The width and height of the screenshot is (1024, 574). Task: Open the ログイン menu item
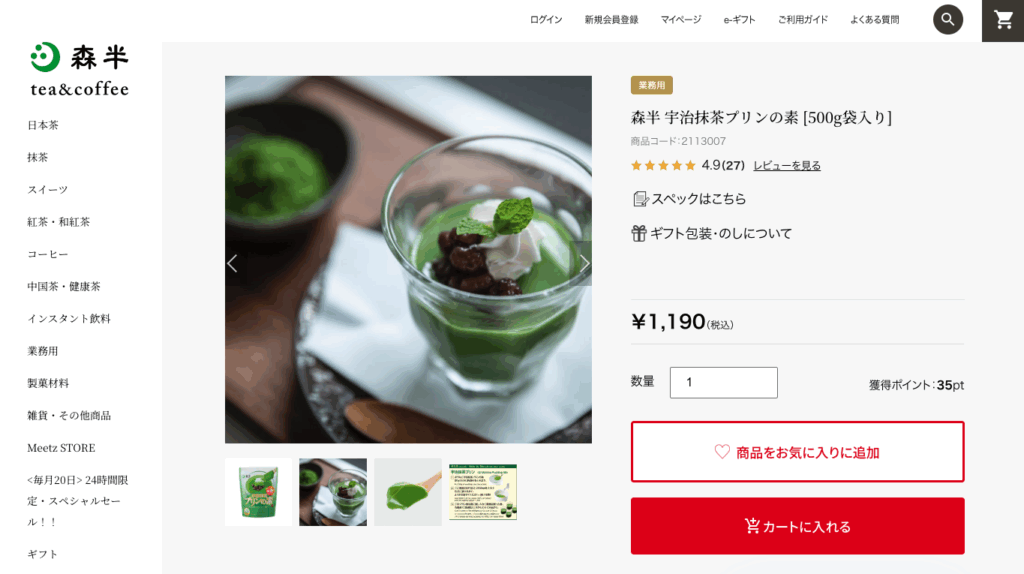pos(546,20)
